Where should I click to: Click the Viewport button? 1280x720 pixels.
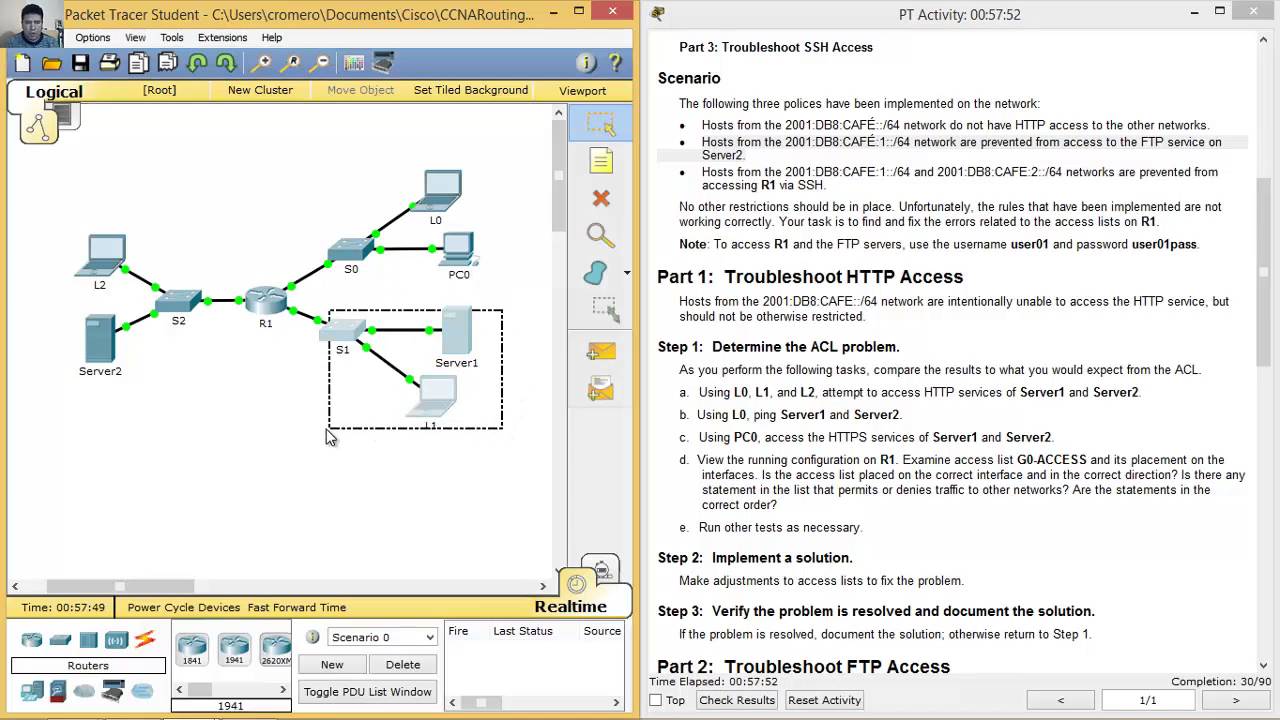coord(583,90)
